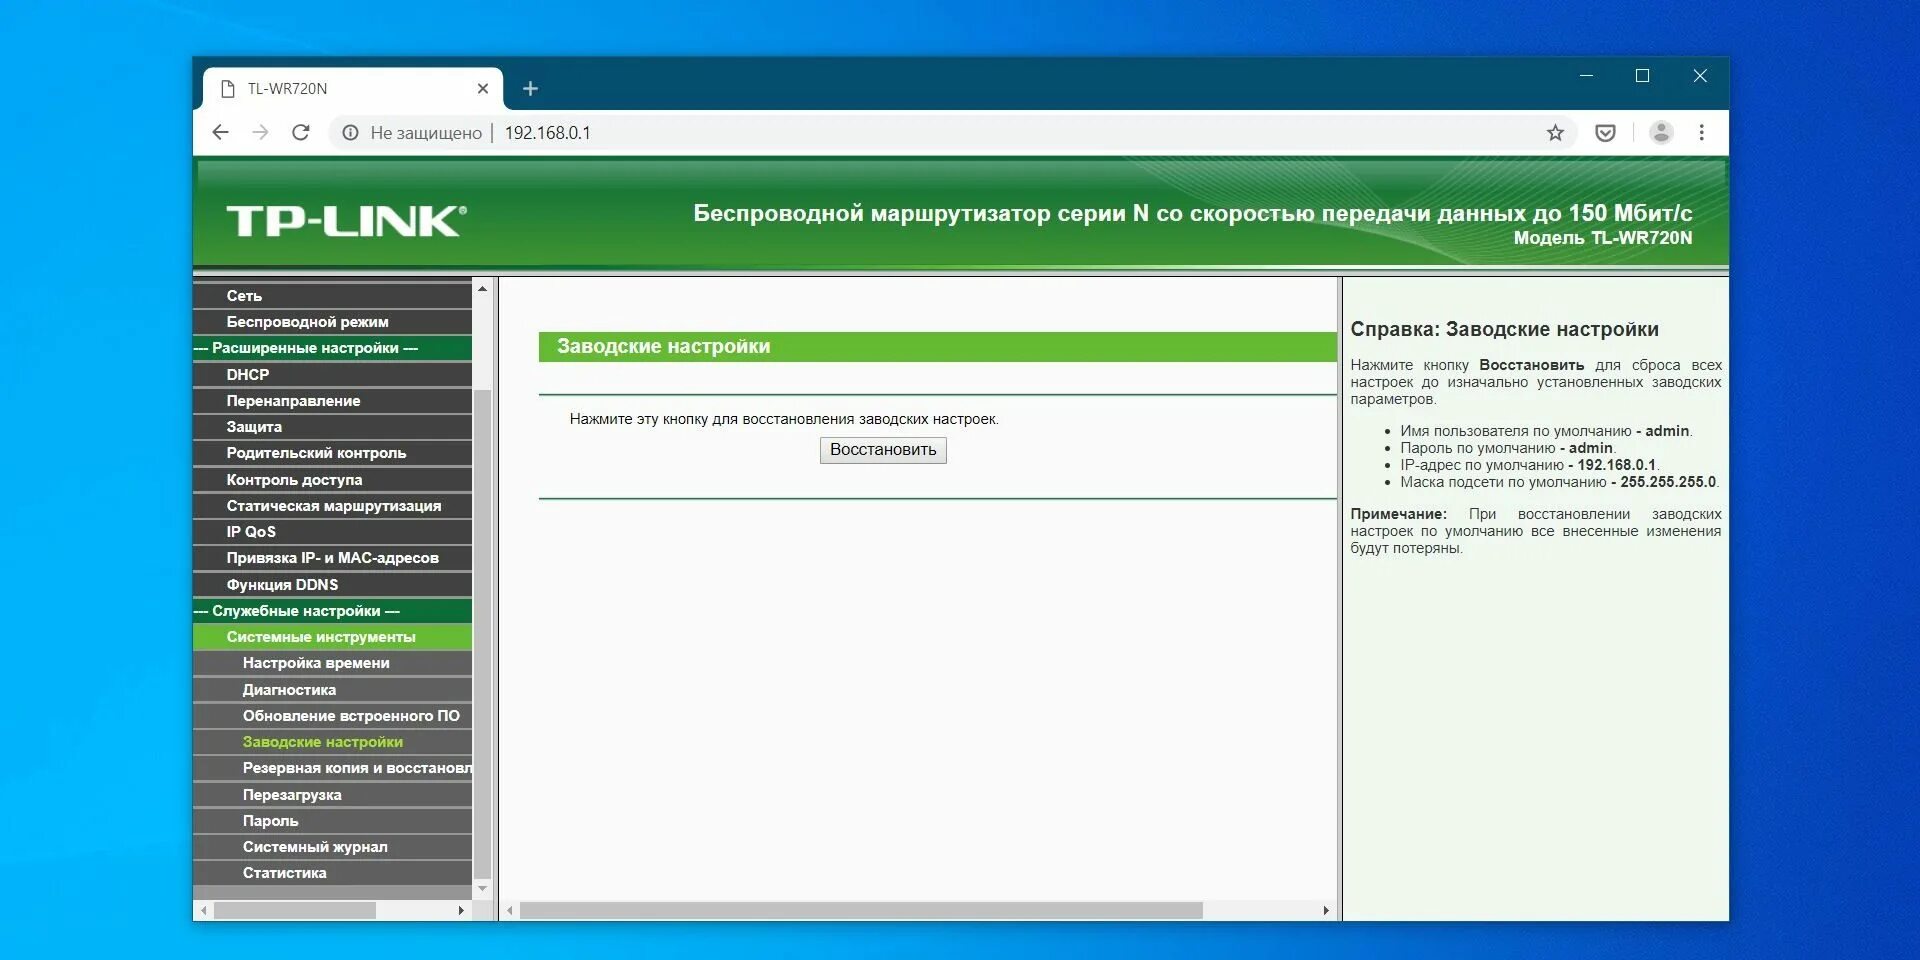Image resolution: width=1920 pixels, height=960 pixels.
Task: Open the Настройка времени submenu item
Action: tap(332, 663)
